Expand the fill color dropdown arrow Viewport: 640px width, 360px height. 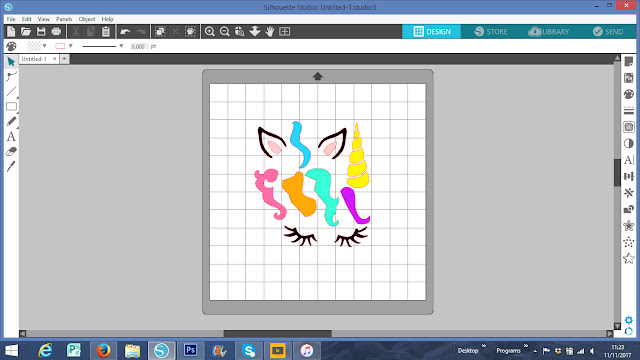(x=44, y=46)
